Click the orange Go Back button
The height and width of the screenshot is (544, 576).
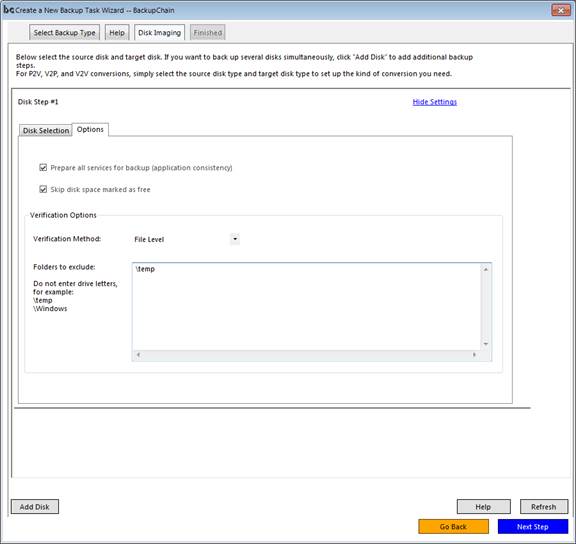coord(453,526)
